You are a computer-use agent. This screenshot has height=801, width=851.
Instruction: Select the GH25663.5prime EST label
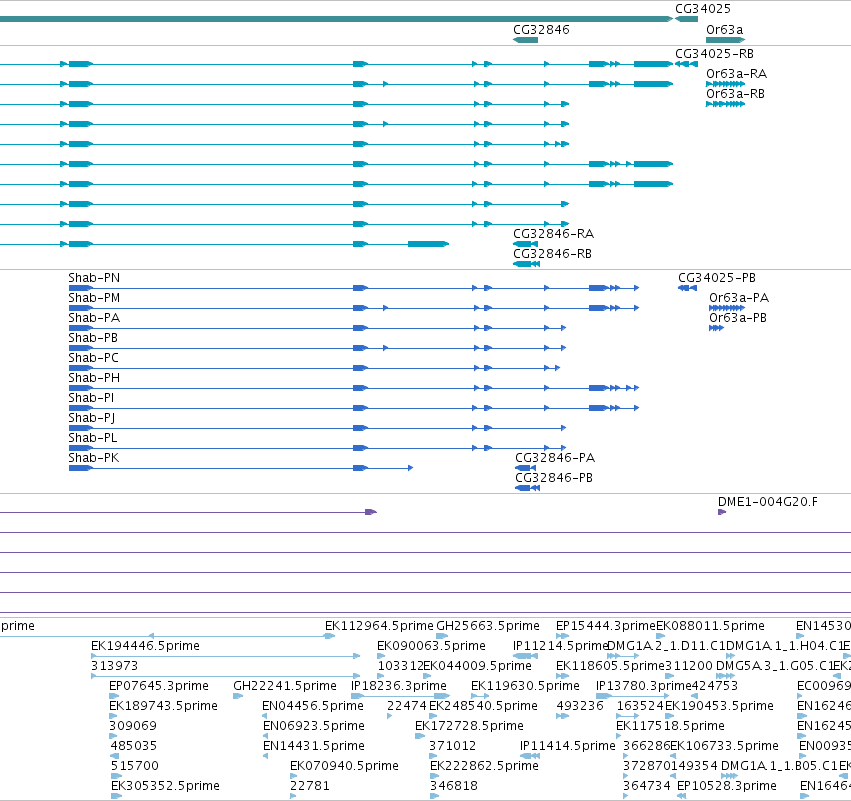tap(488, 626)
